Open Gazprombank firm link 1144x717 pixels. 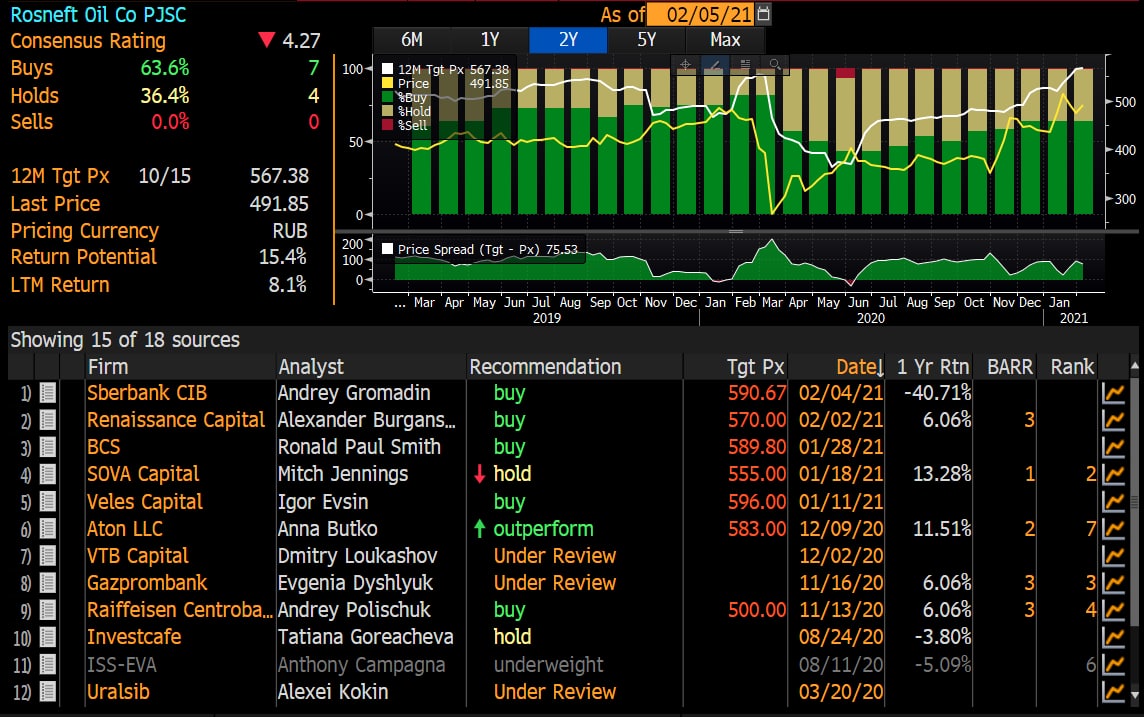click(x=147, y=583)
